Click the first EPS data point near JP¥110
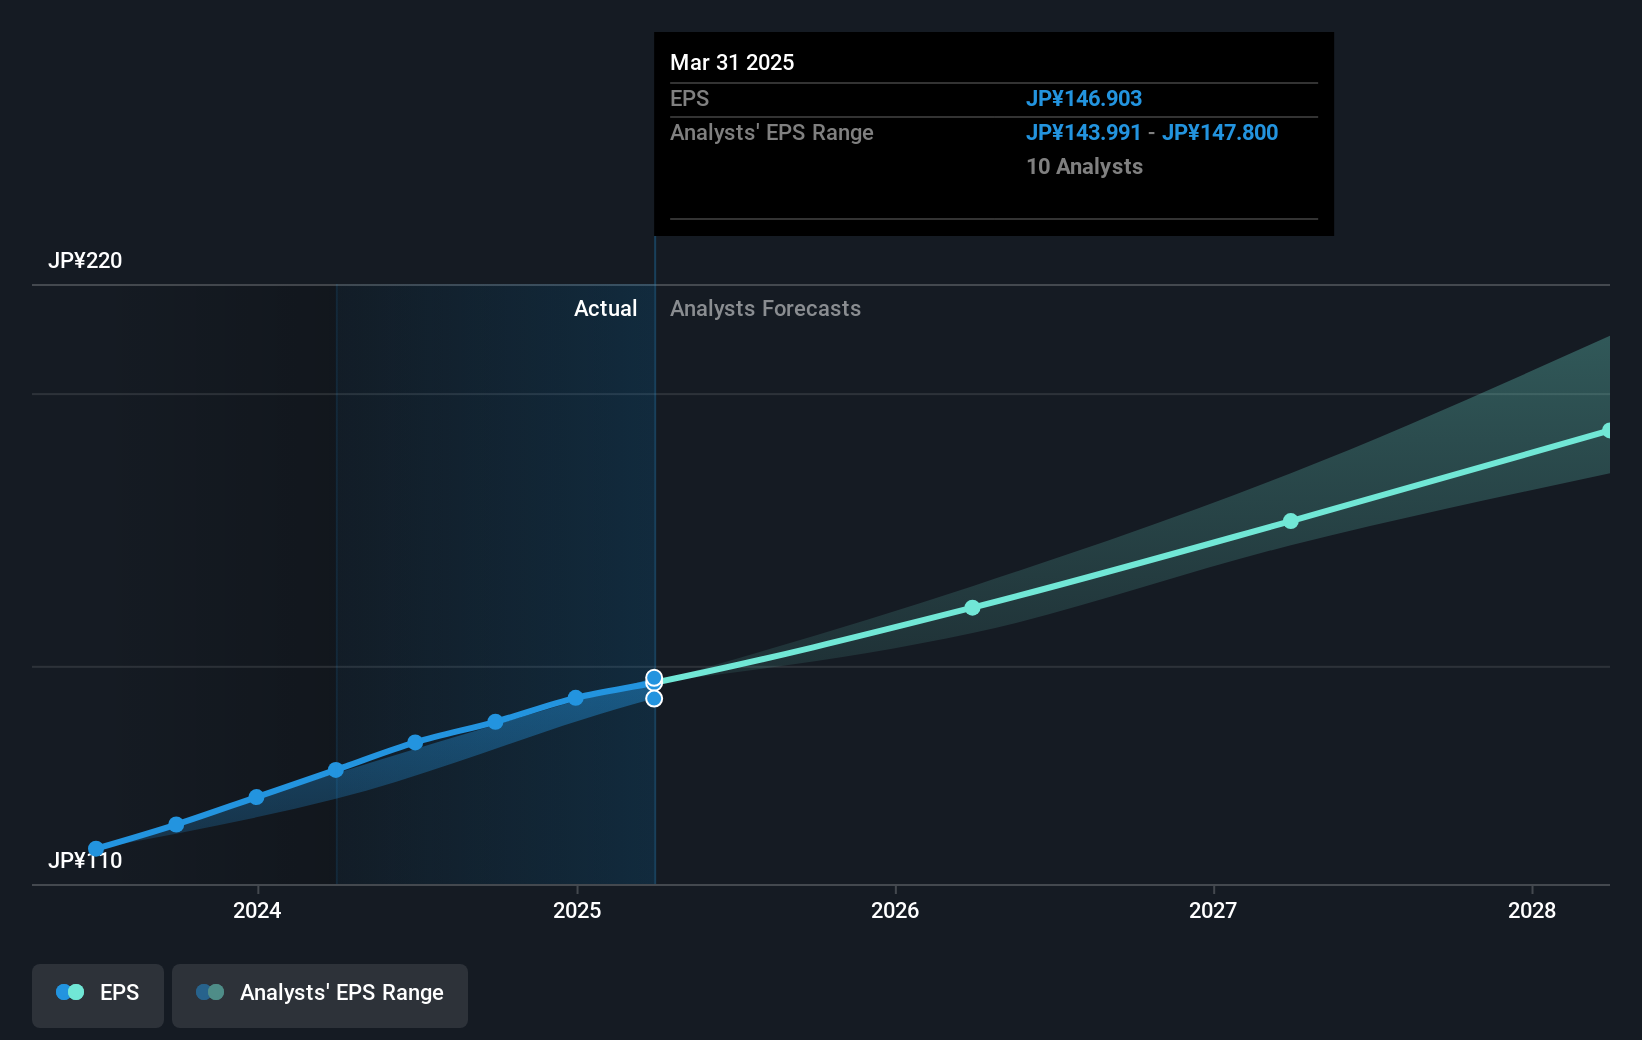The image size is (1642, 1040). click(96, 849)
